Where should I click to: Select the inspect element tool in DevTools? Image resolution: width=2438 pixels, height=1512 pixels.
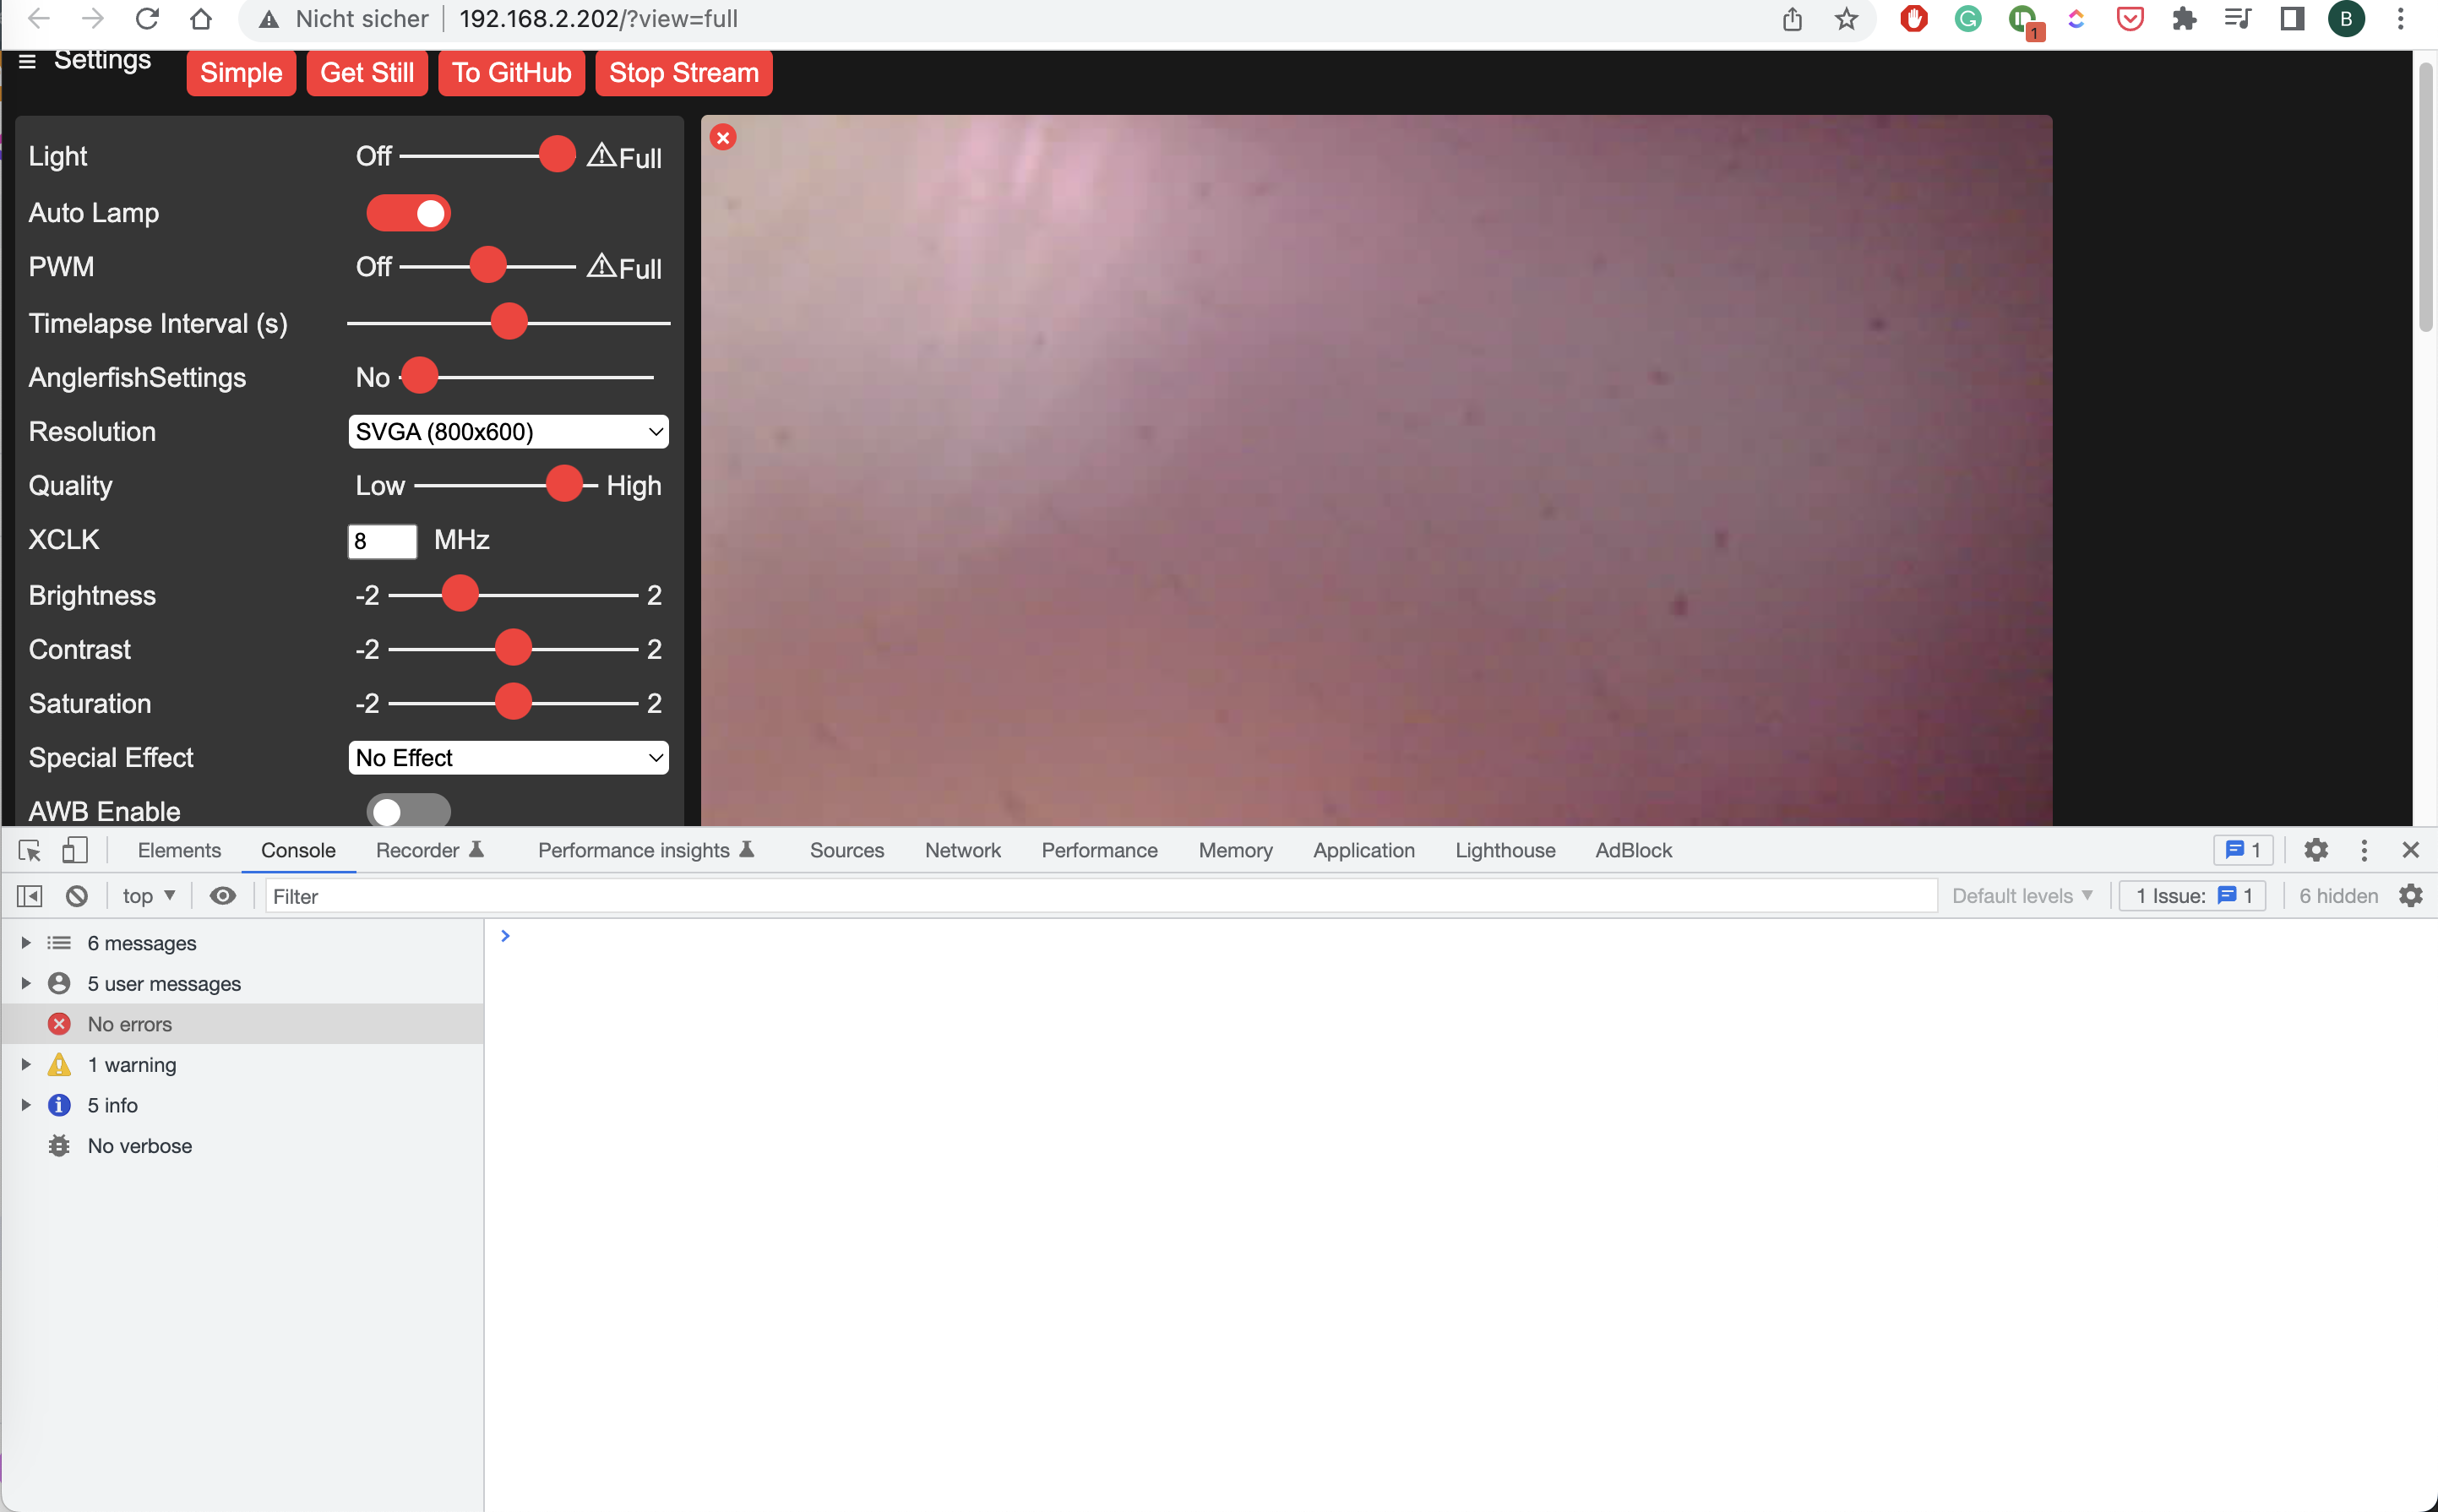click(29, 850)
